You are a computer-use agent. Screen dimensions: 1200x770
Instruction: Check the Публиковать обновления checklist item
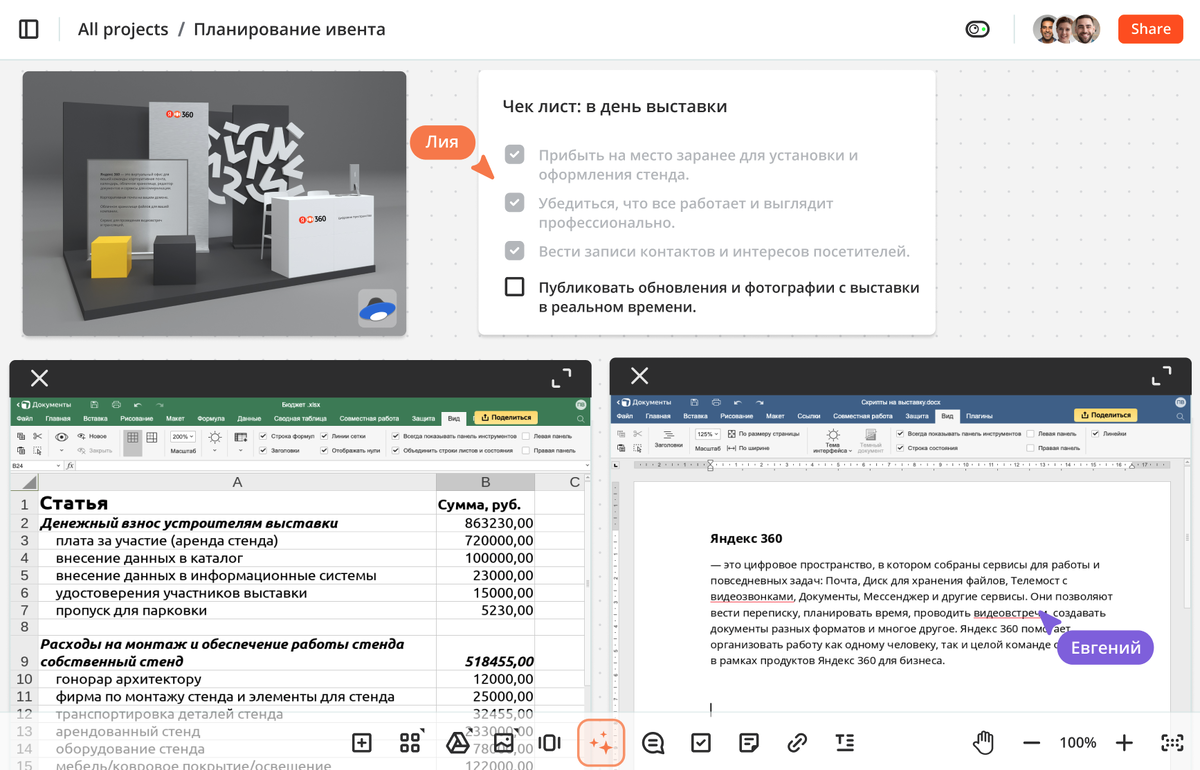[x=514, y=286]
